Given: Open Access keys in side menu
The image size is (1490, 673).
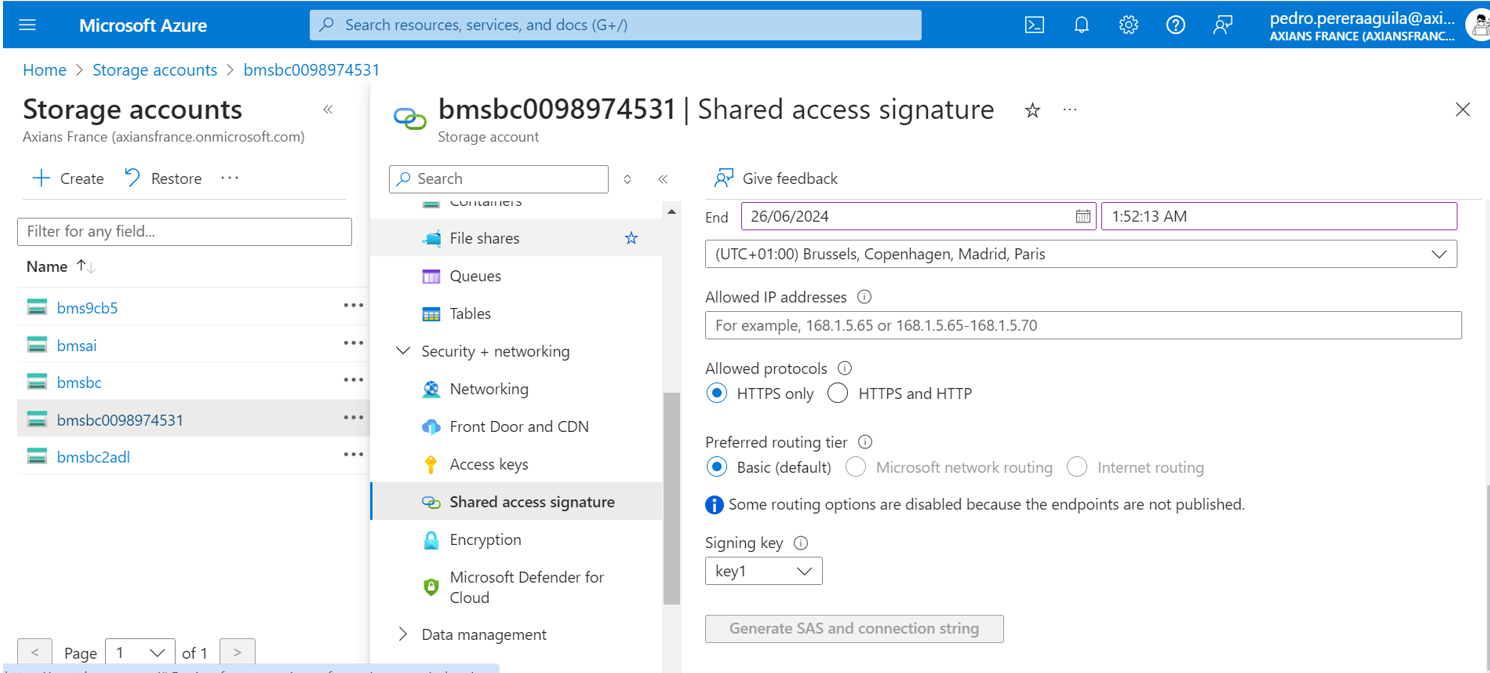Looking at the screenshot, I should 488,464.
